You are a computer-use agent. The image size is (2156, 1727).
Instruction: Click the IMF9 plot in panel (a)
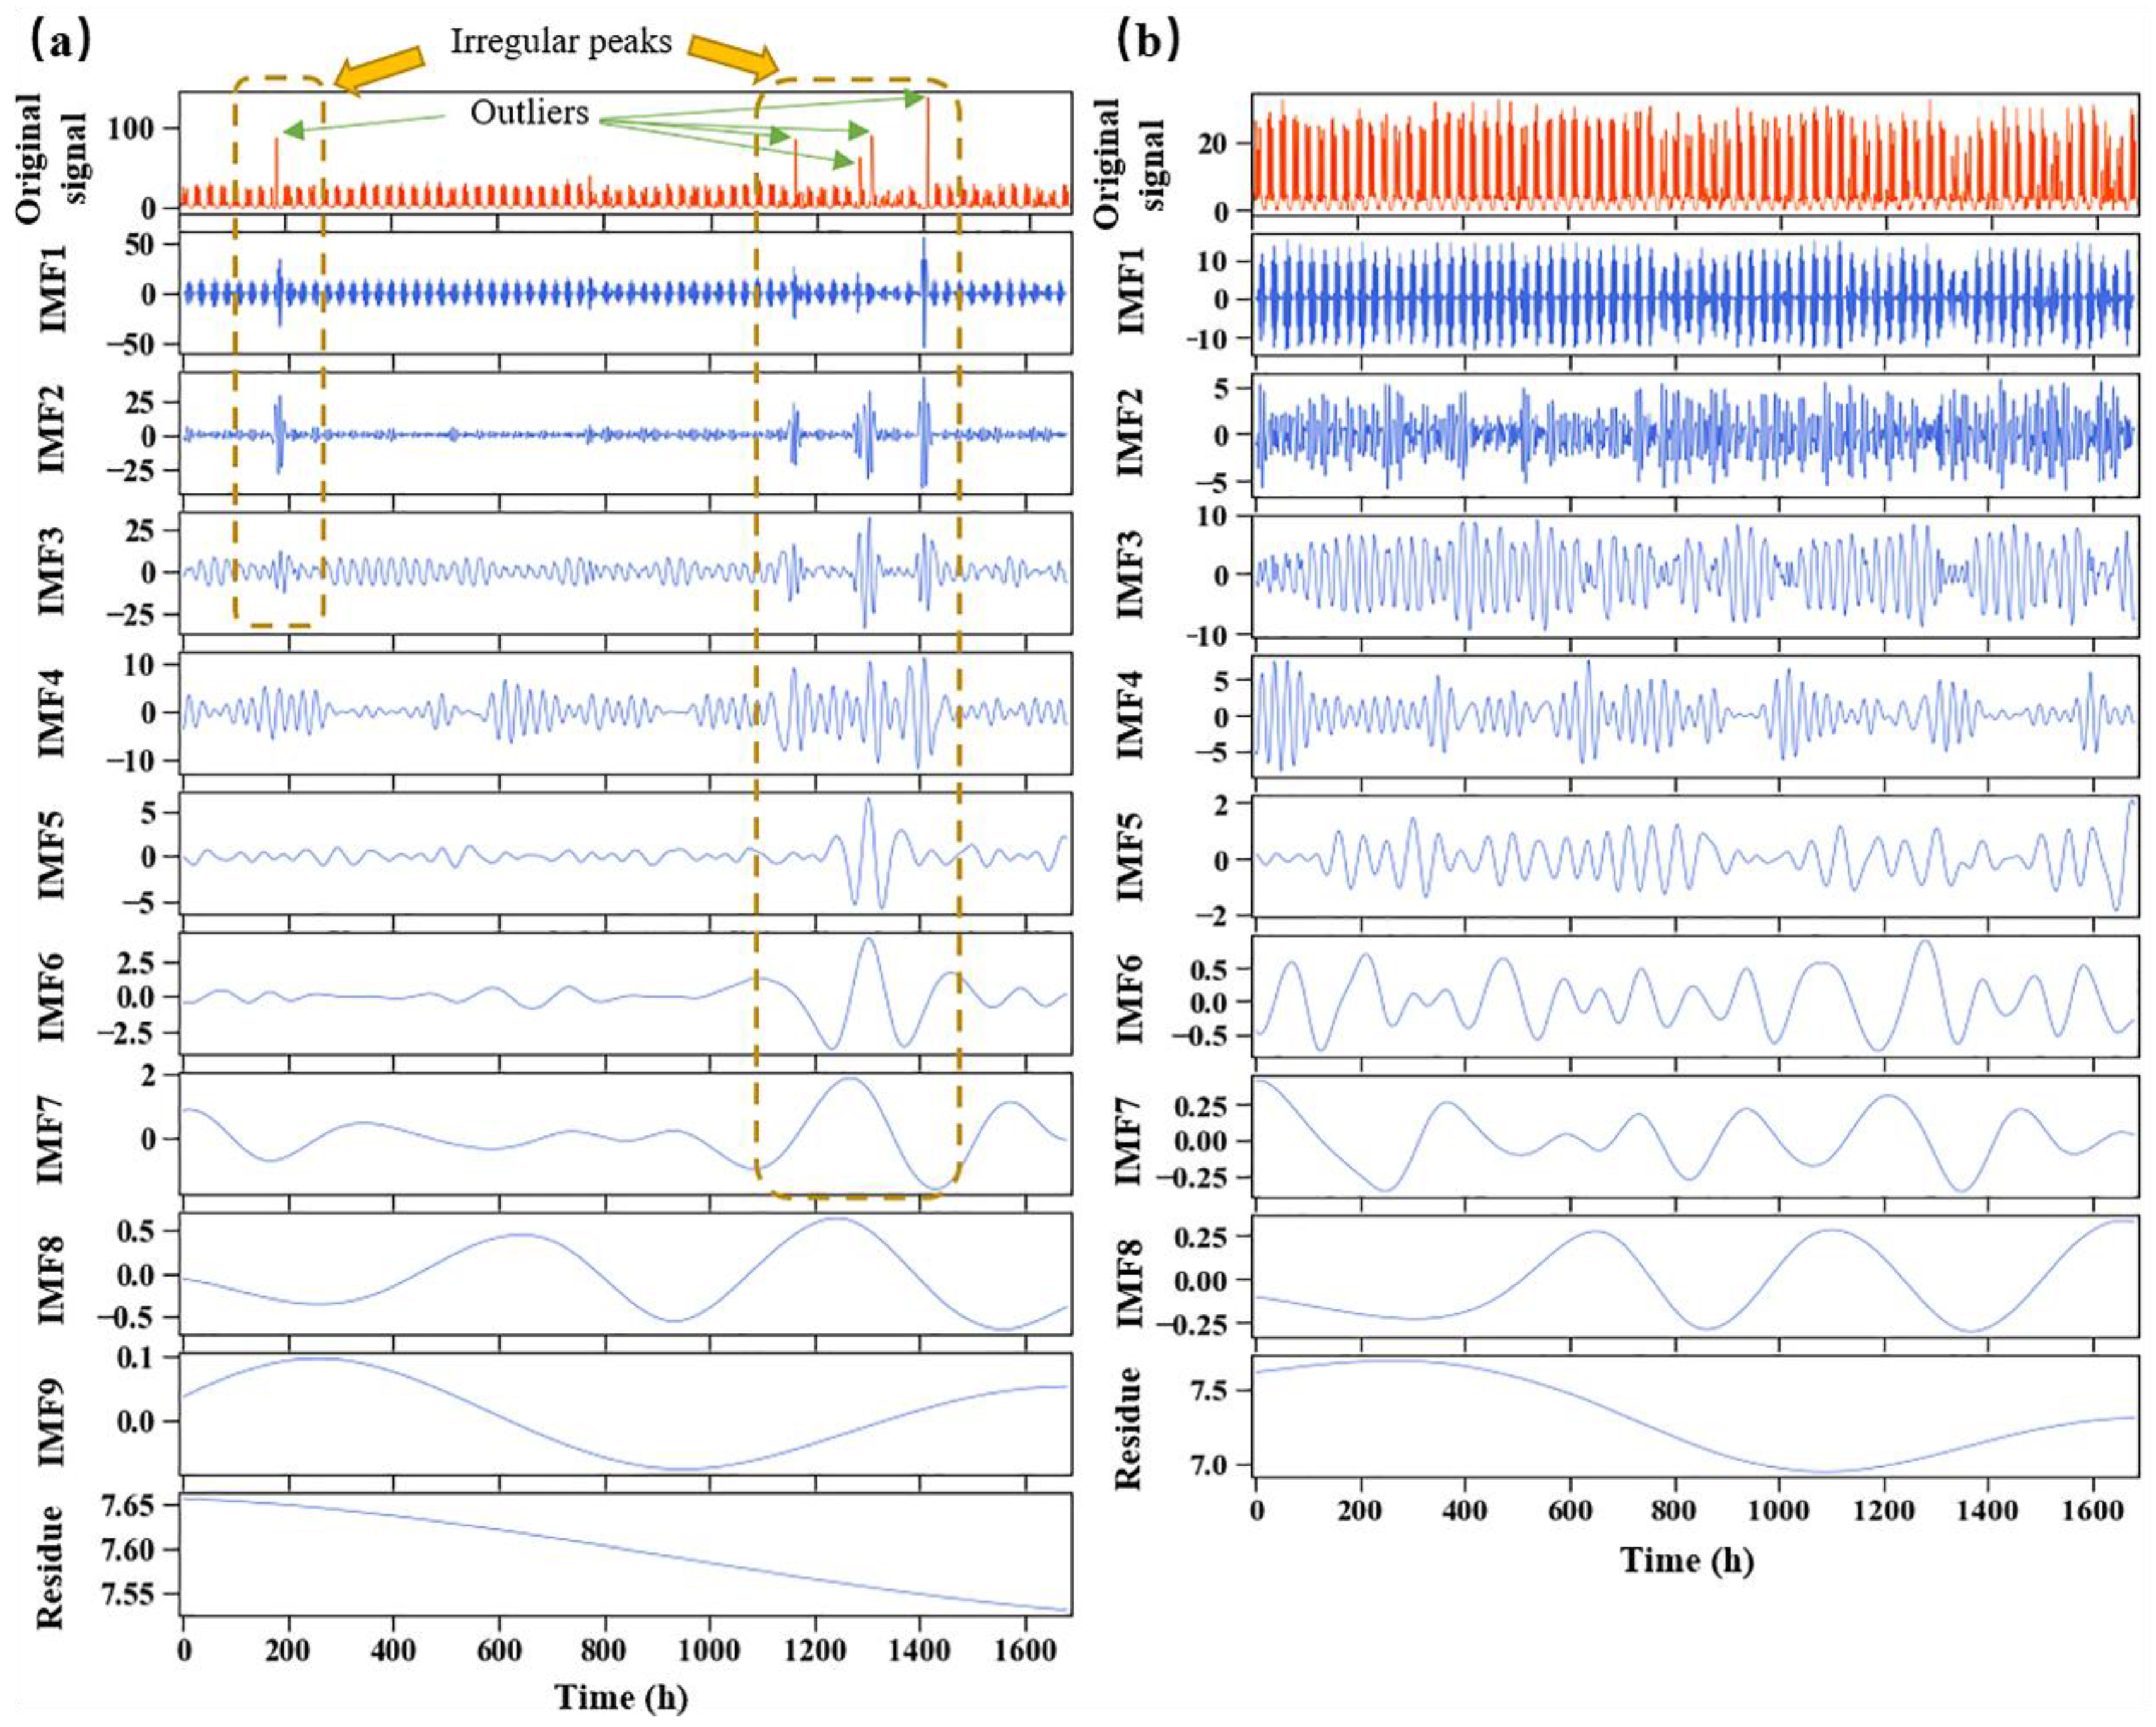(x=625, y=1413)
